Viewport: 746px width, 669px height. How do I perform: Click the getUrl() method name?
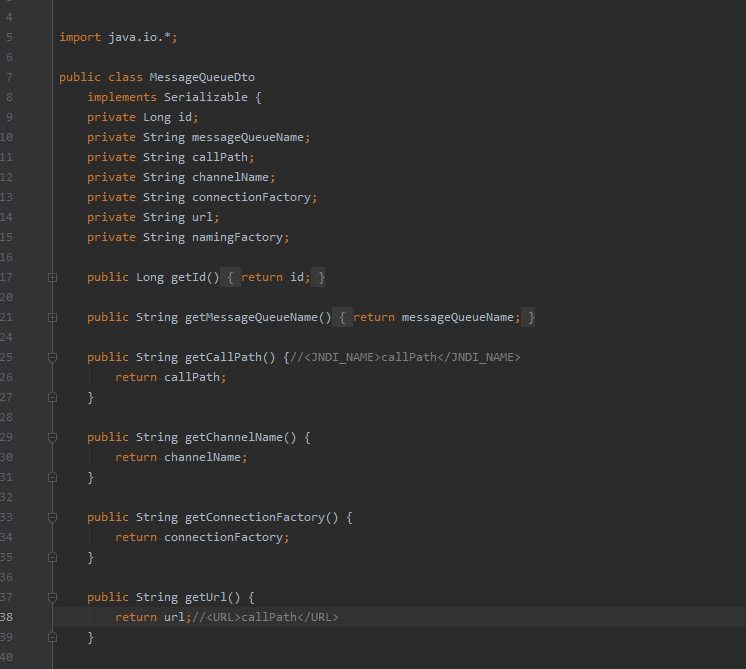tap(206, 597)
